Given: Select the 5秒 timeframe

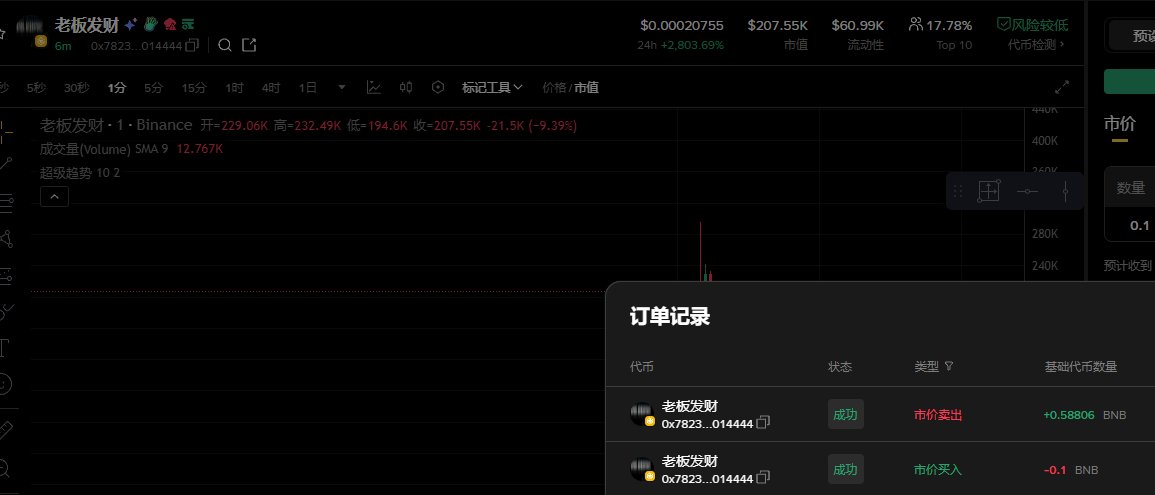Looking at the screenshot, I should point(36,88).
